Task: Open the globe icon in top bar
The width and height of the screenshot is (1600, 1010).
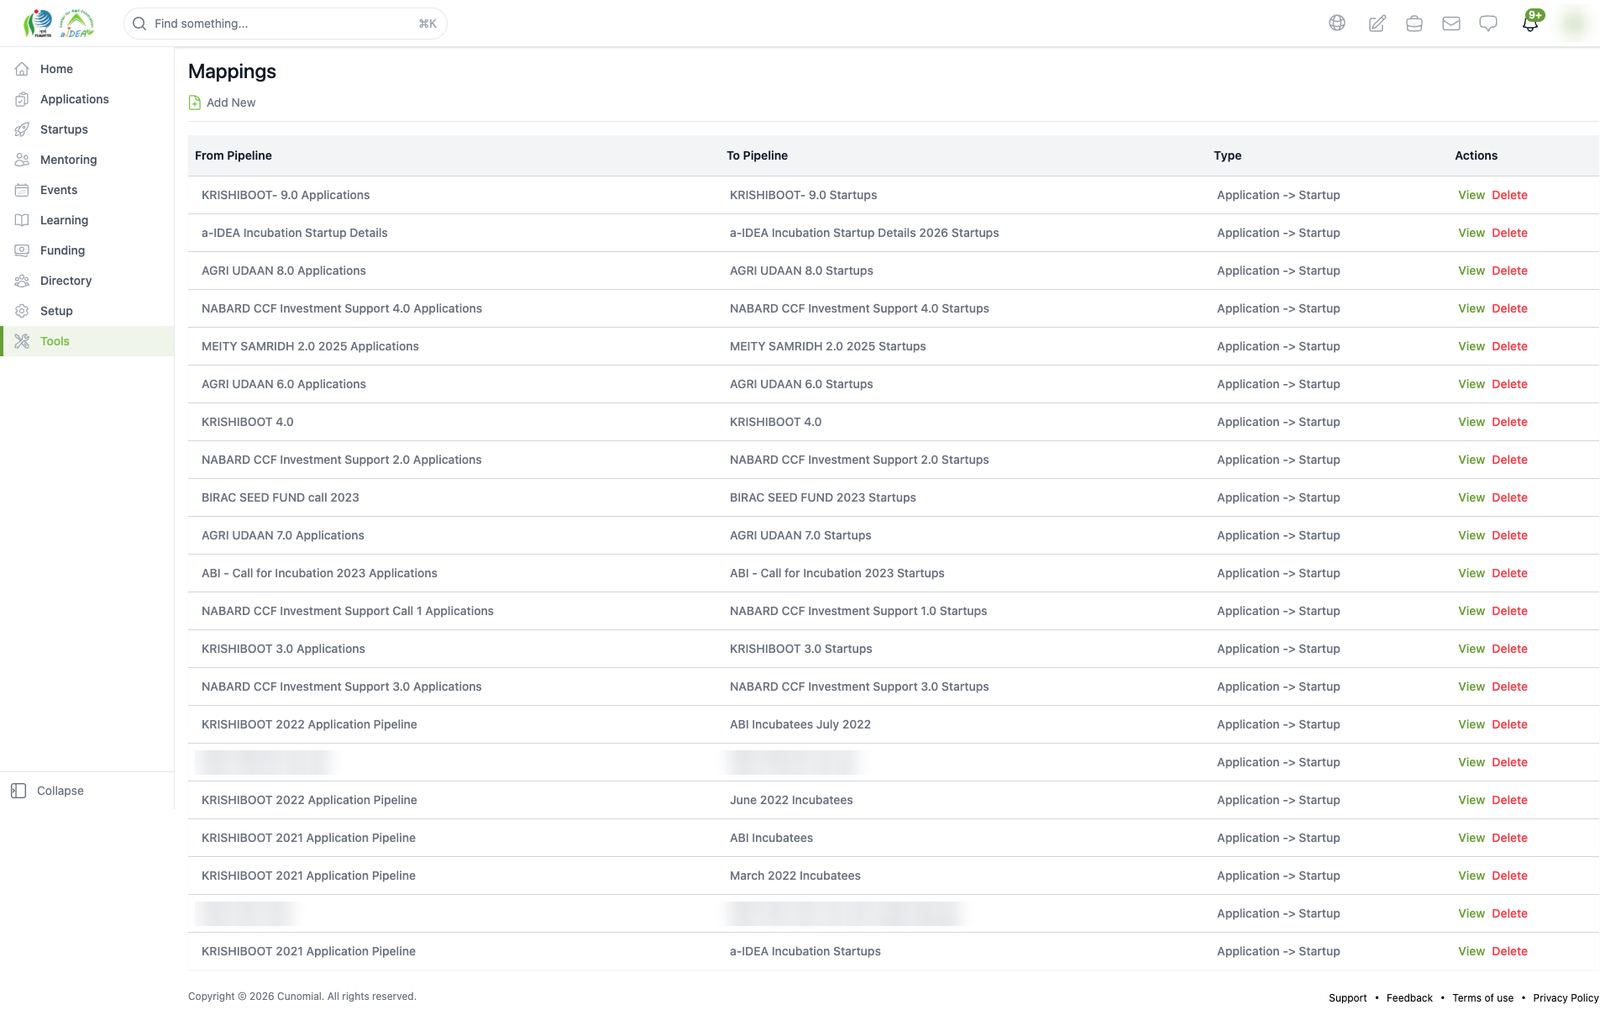Action: [1337, 23]
